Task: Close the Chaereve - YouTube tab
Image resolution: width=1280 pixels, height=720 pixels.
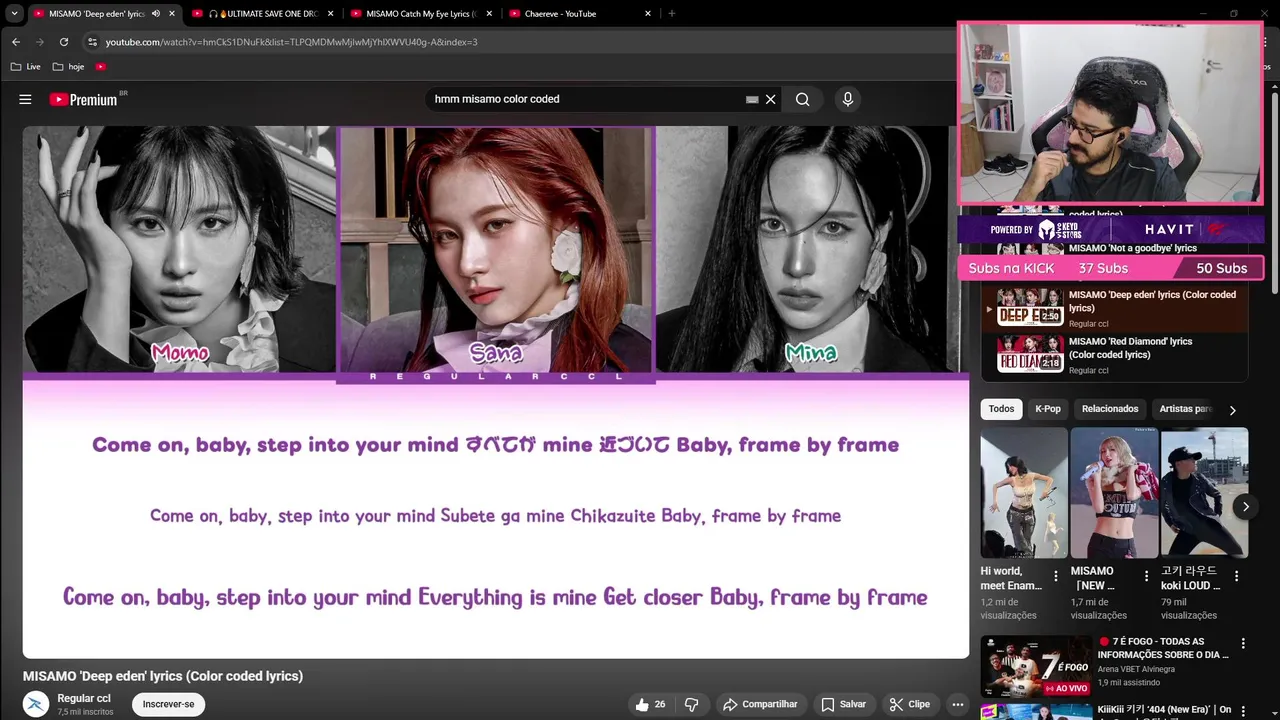Action: (648, 13)
